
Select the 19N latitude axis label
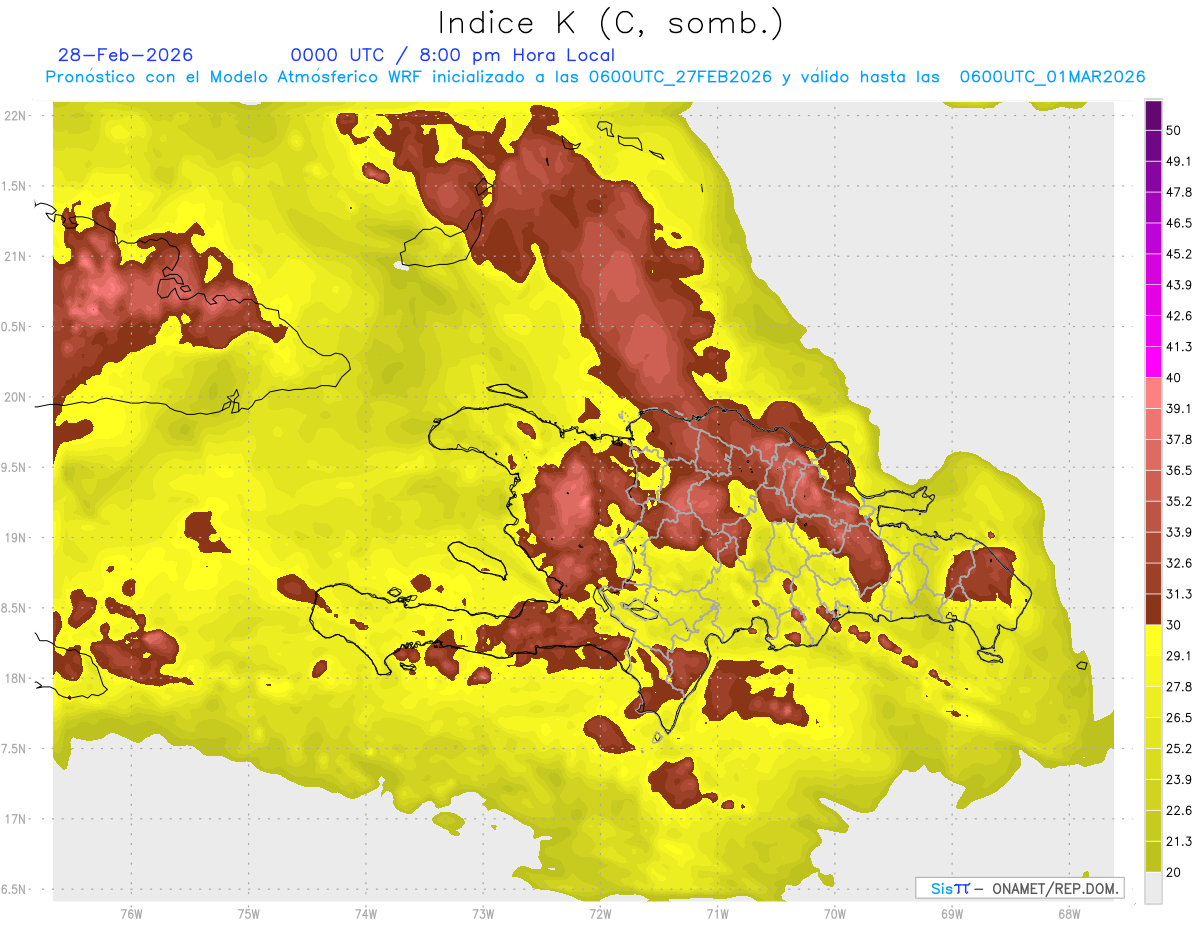(x=15, y=538)
